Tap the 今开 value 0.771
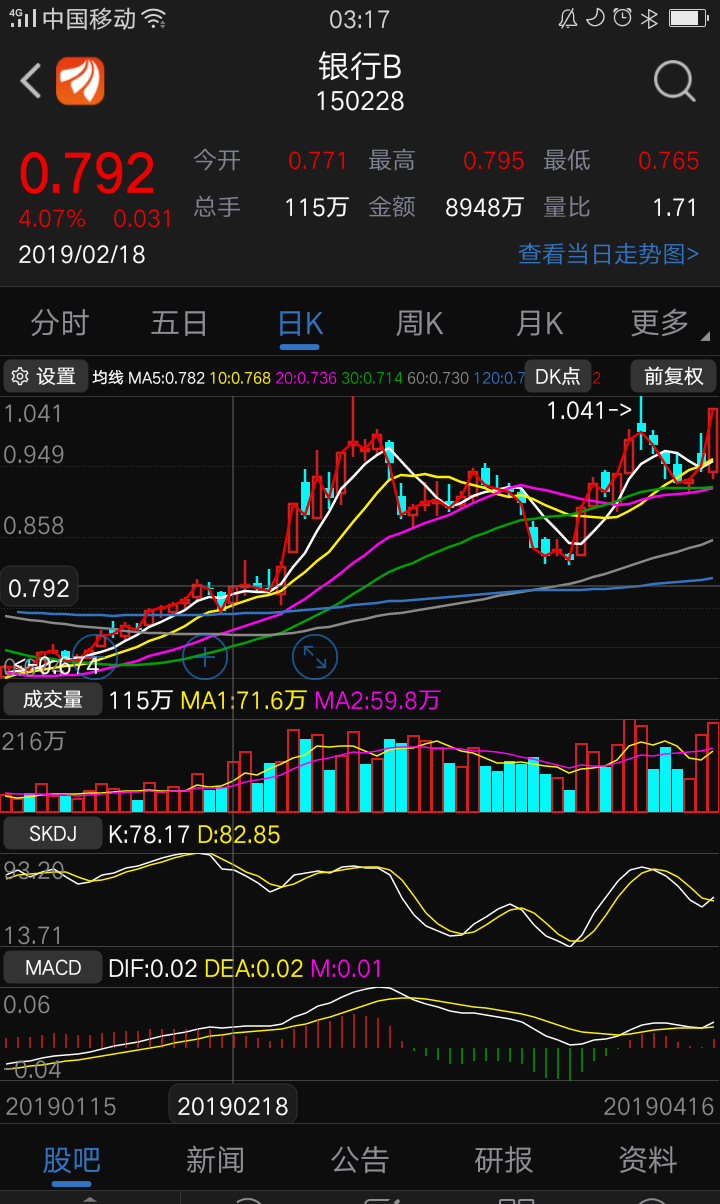Screen dimensions: 720x1204 tap(317, 161)
